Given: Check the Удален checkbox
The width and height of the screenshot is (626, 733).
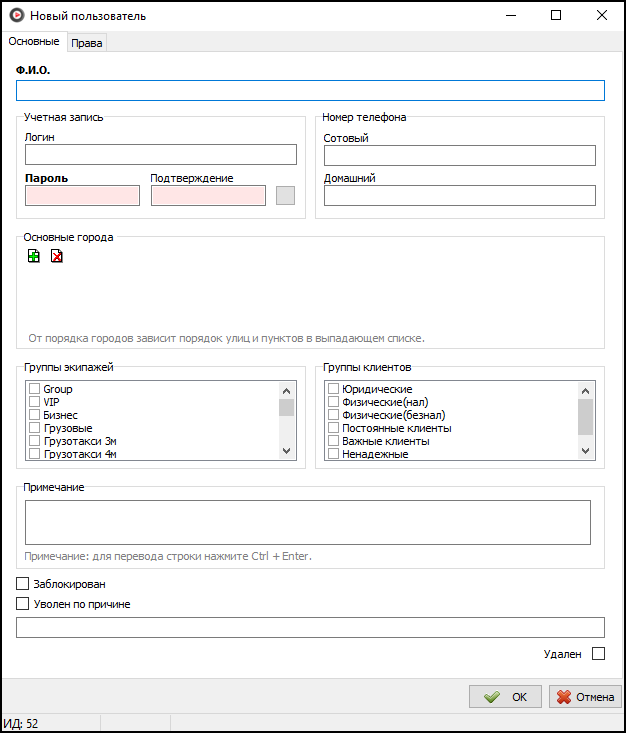Looking at the screenshot, I should [x=598, y=654].
